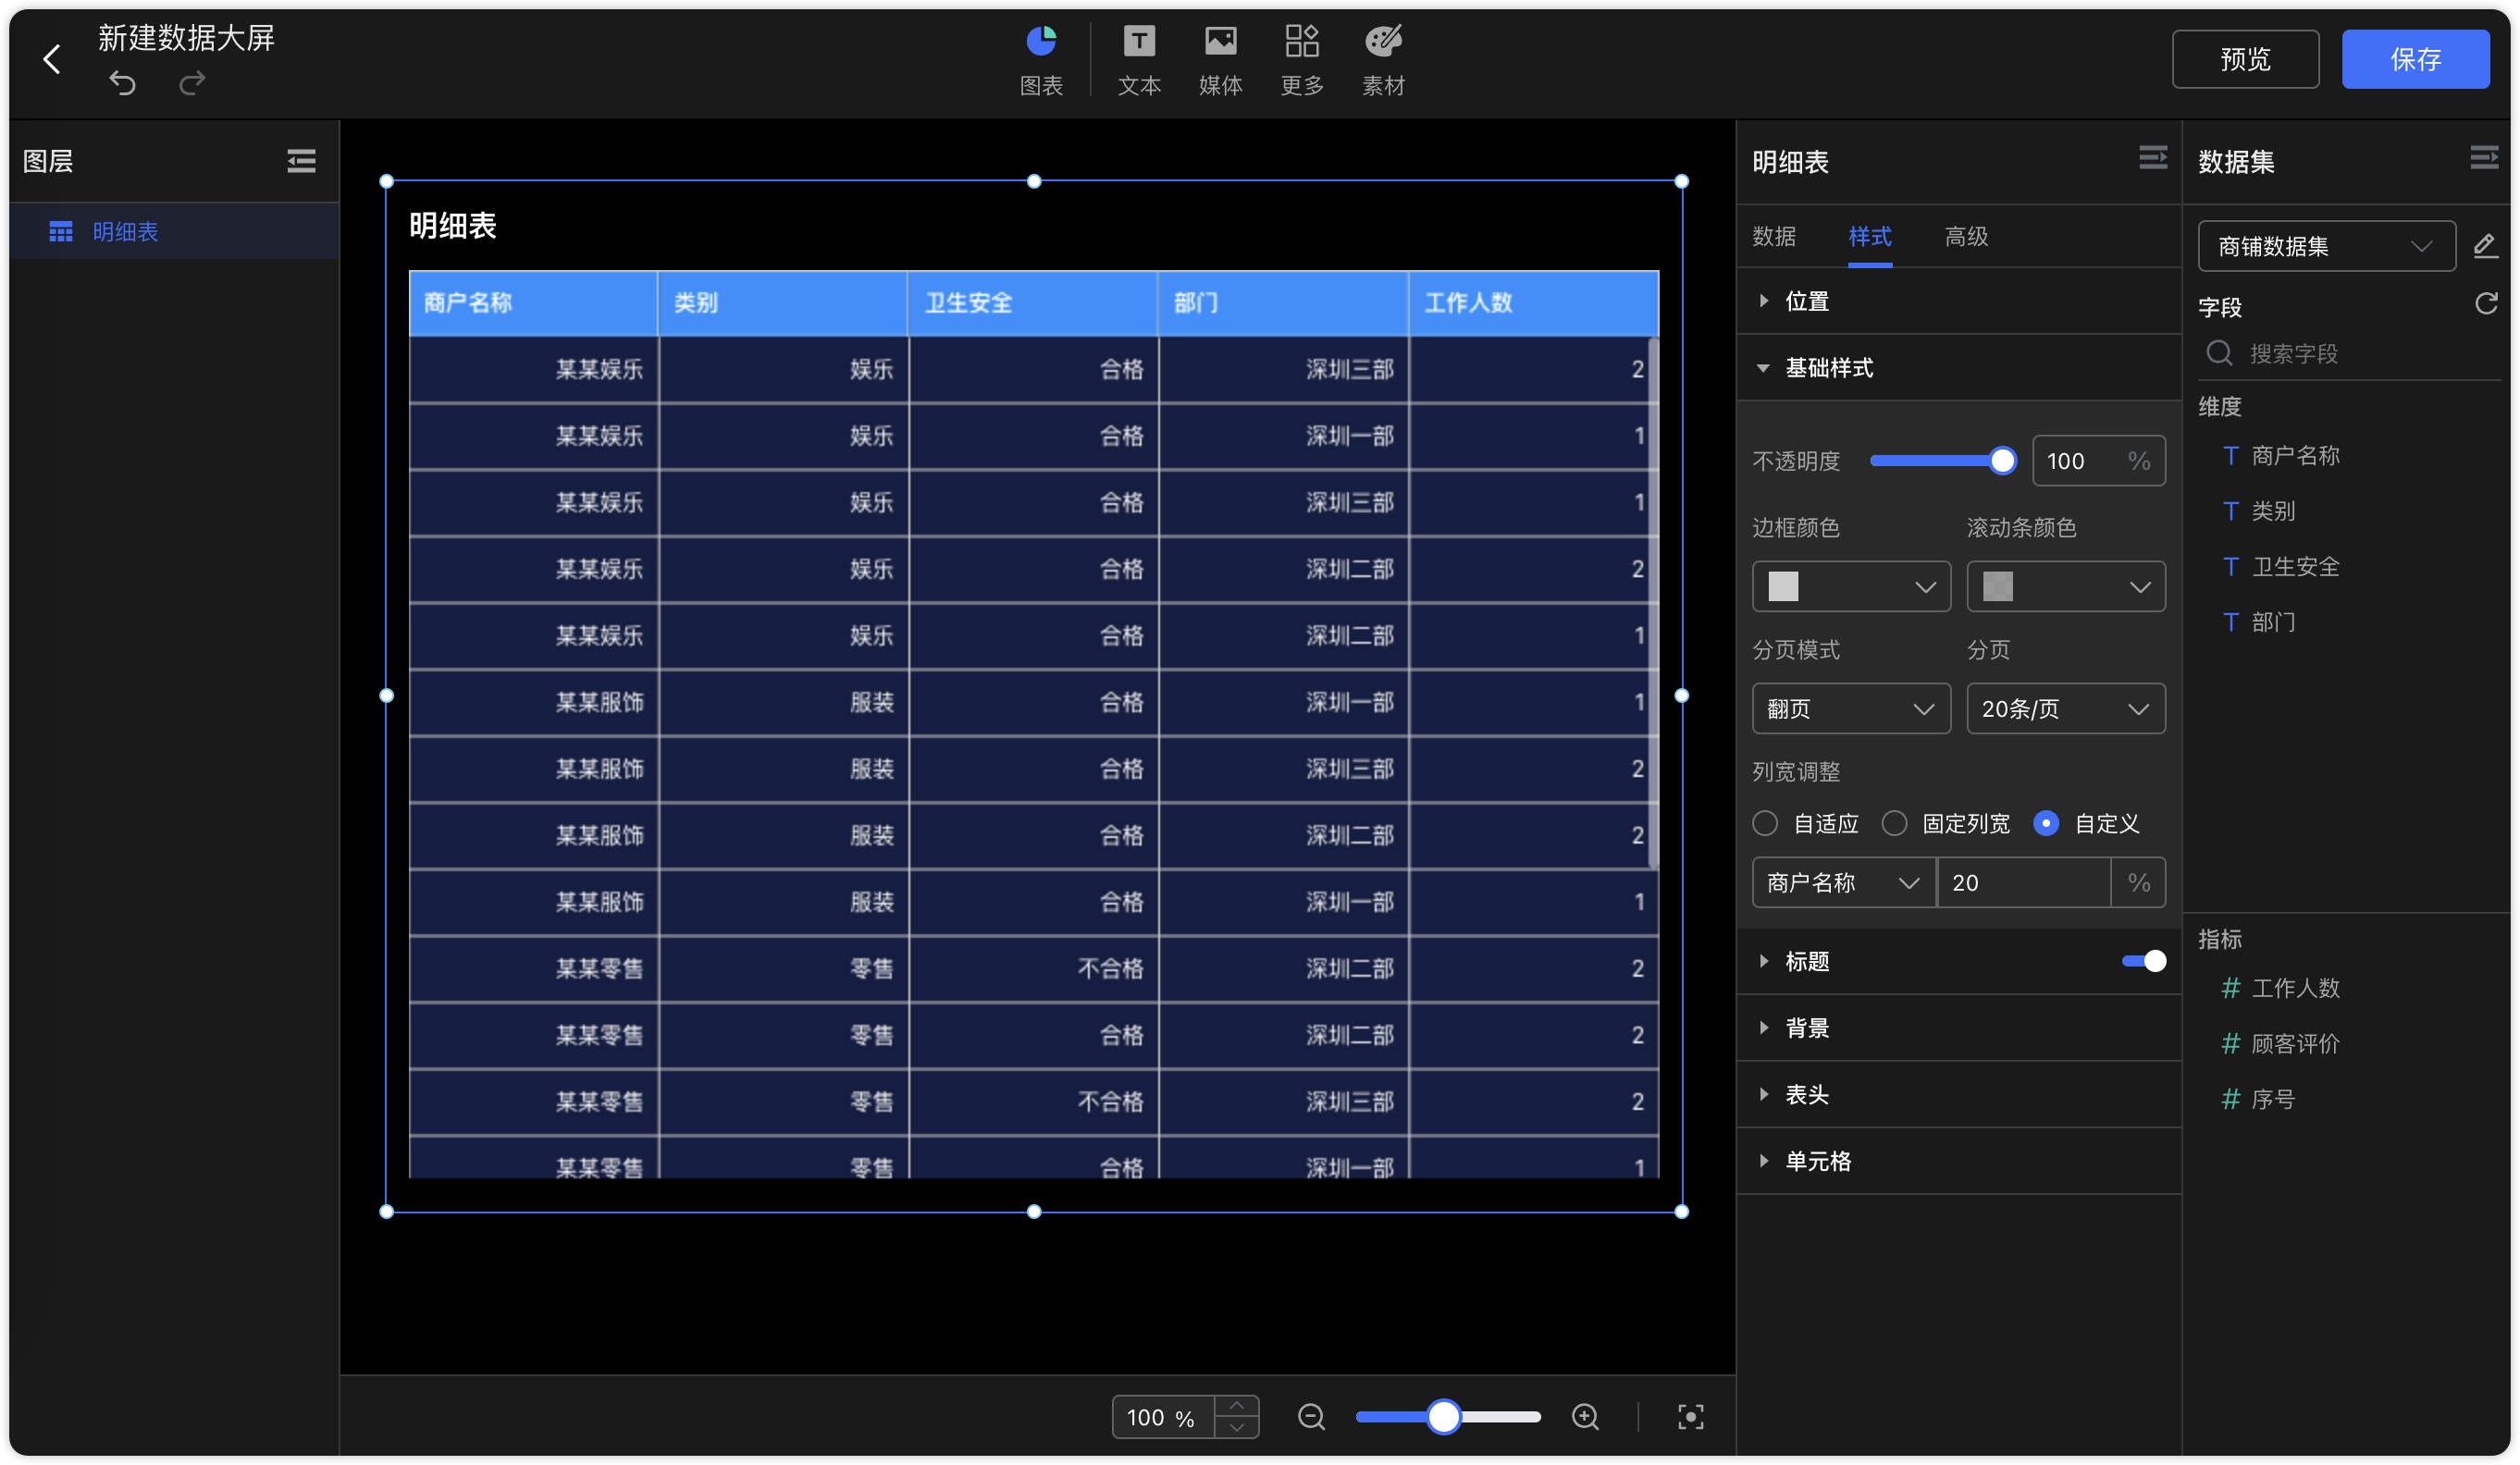Click the column width field showing 20
The image size is (2520, 1465).
pyautogui.click(x=2024, y=883)
